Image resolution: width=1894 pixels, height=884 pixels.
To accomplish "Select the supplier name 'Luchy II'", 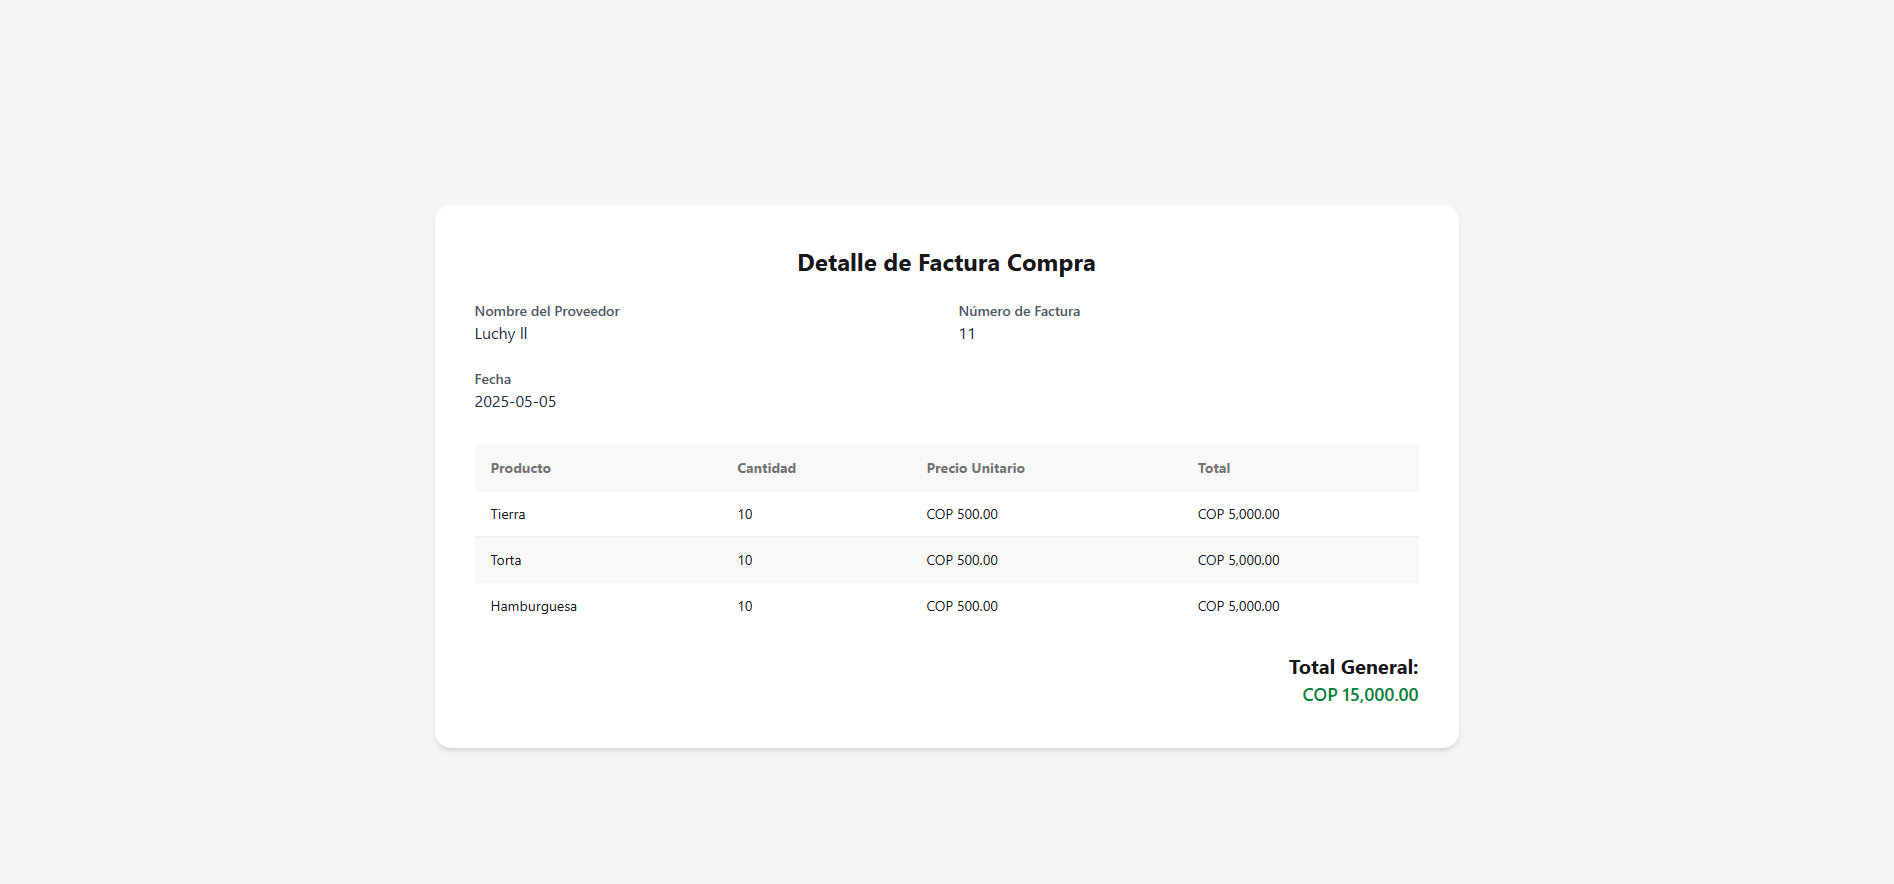I will tap(501, 334).
